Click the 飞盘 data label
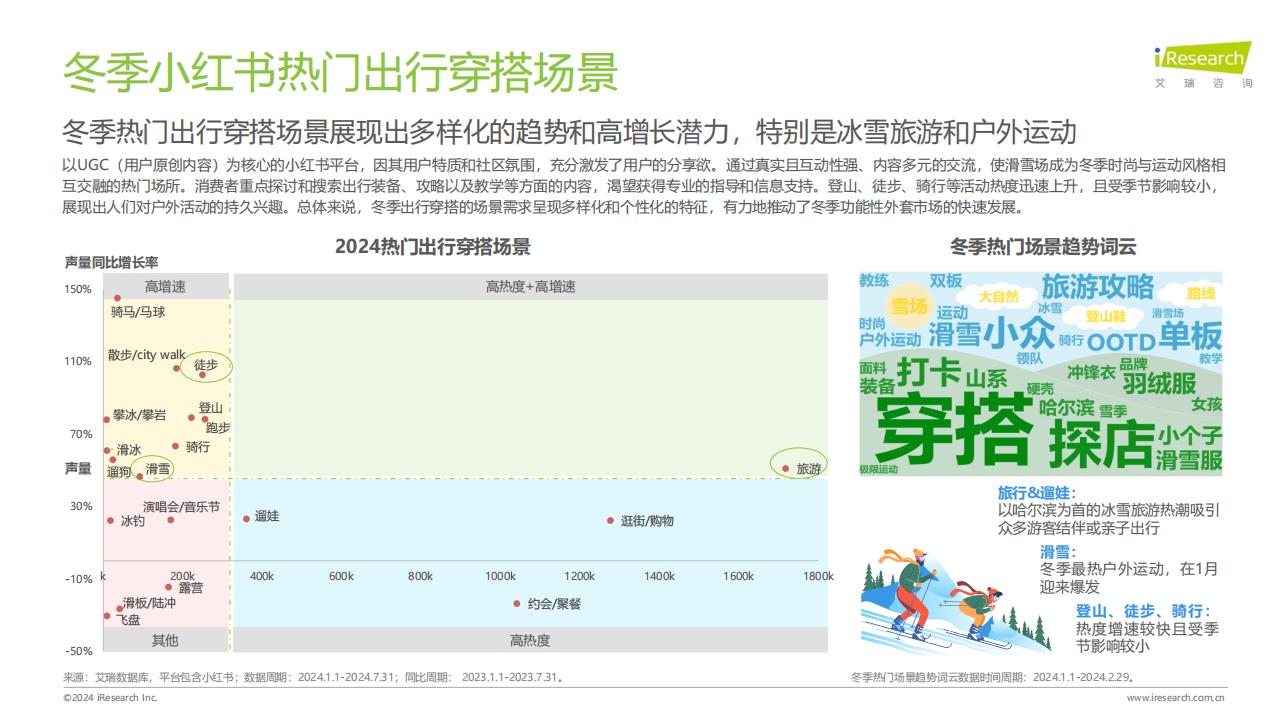 [x=128, y=620]
